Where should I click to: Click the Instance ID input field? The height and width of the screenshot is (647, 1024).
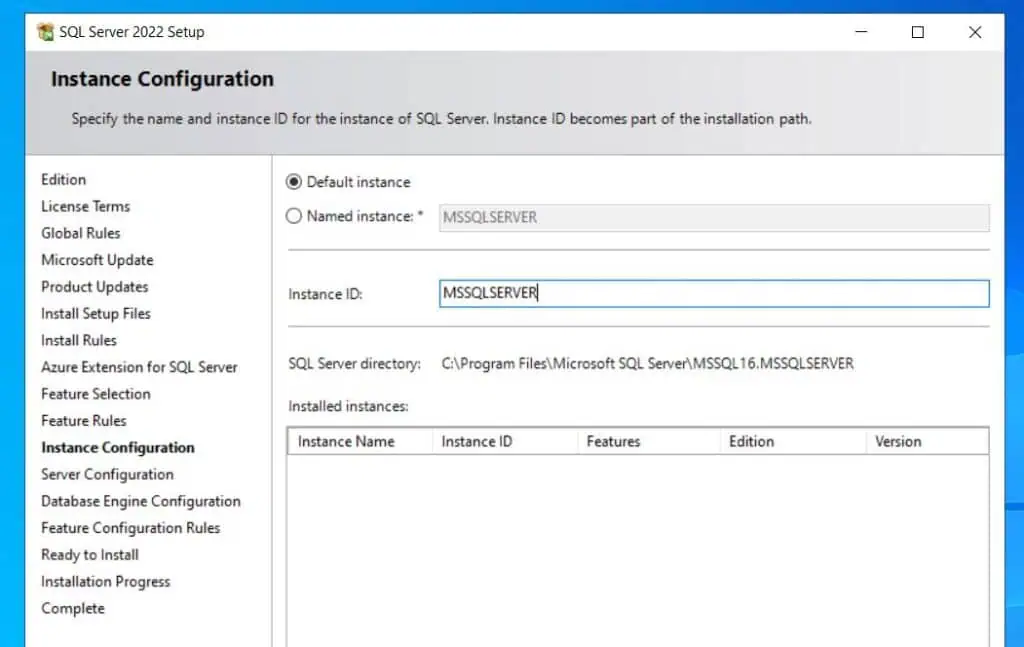714,293
